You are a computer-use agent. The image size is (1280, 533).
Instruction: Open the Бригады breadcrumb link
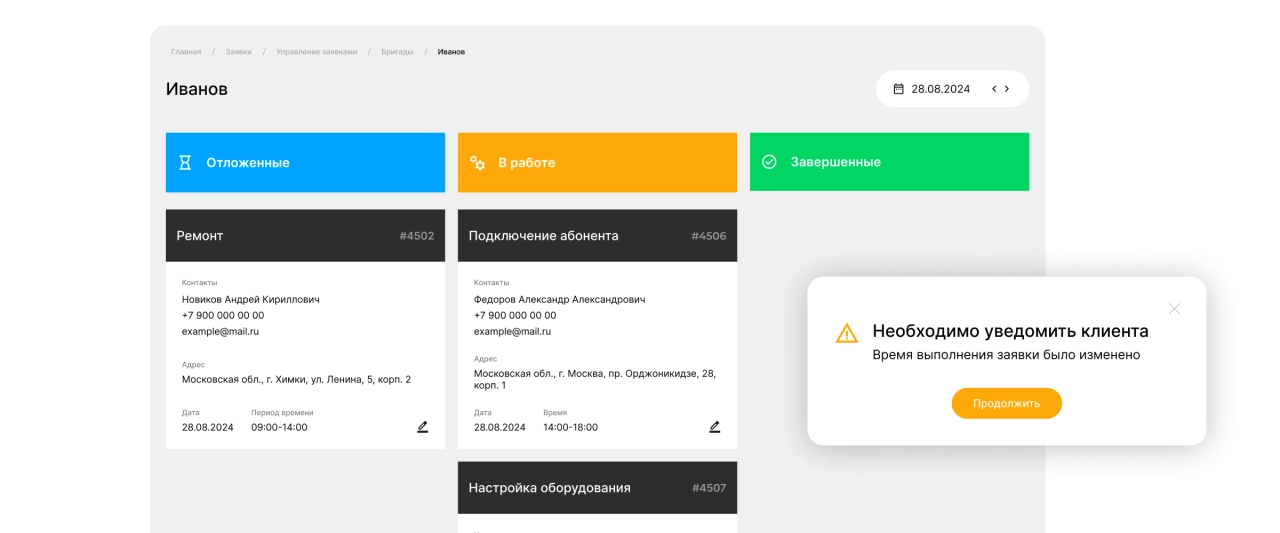tap(397, 52)
